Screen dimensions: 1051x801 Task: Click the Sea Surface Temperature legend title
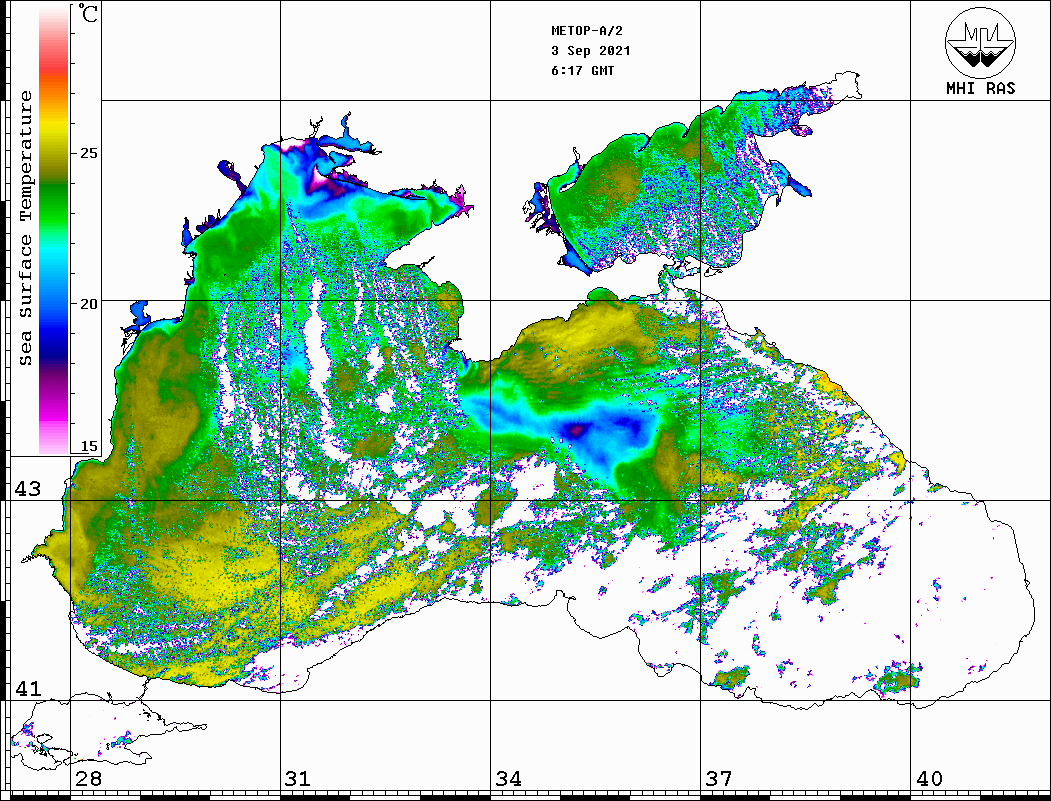click(x=25, y=228)
